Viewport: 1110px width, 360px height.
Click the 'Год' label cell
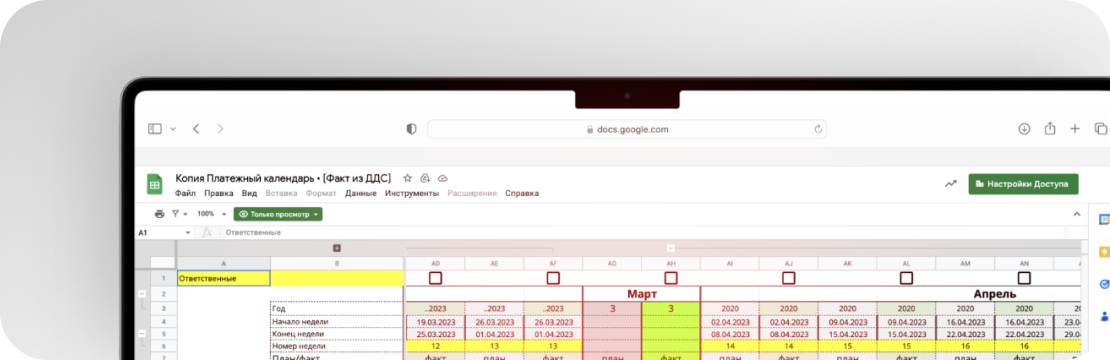click(337, 308)
